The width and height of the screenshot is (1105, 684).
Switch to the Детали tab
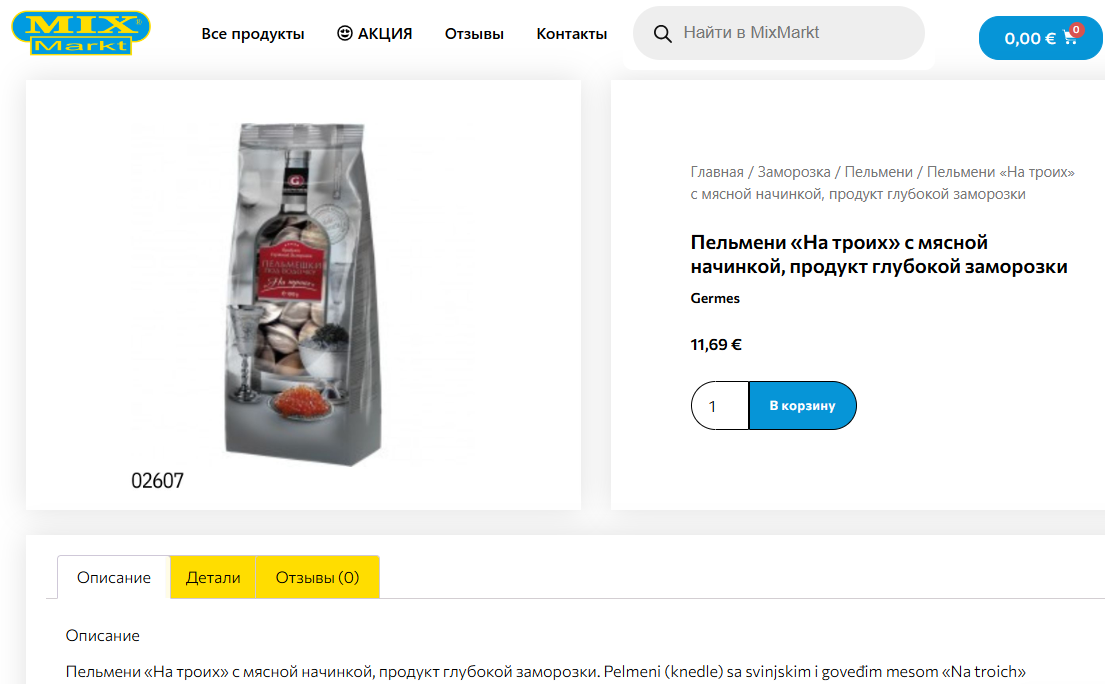tap(213, 577)
